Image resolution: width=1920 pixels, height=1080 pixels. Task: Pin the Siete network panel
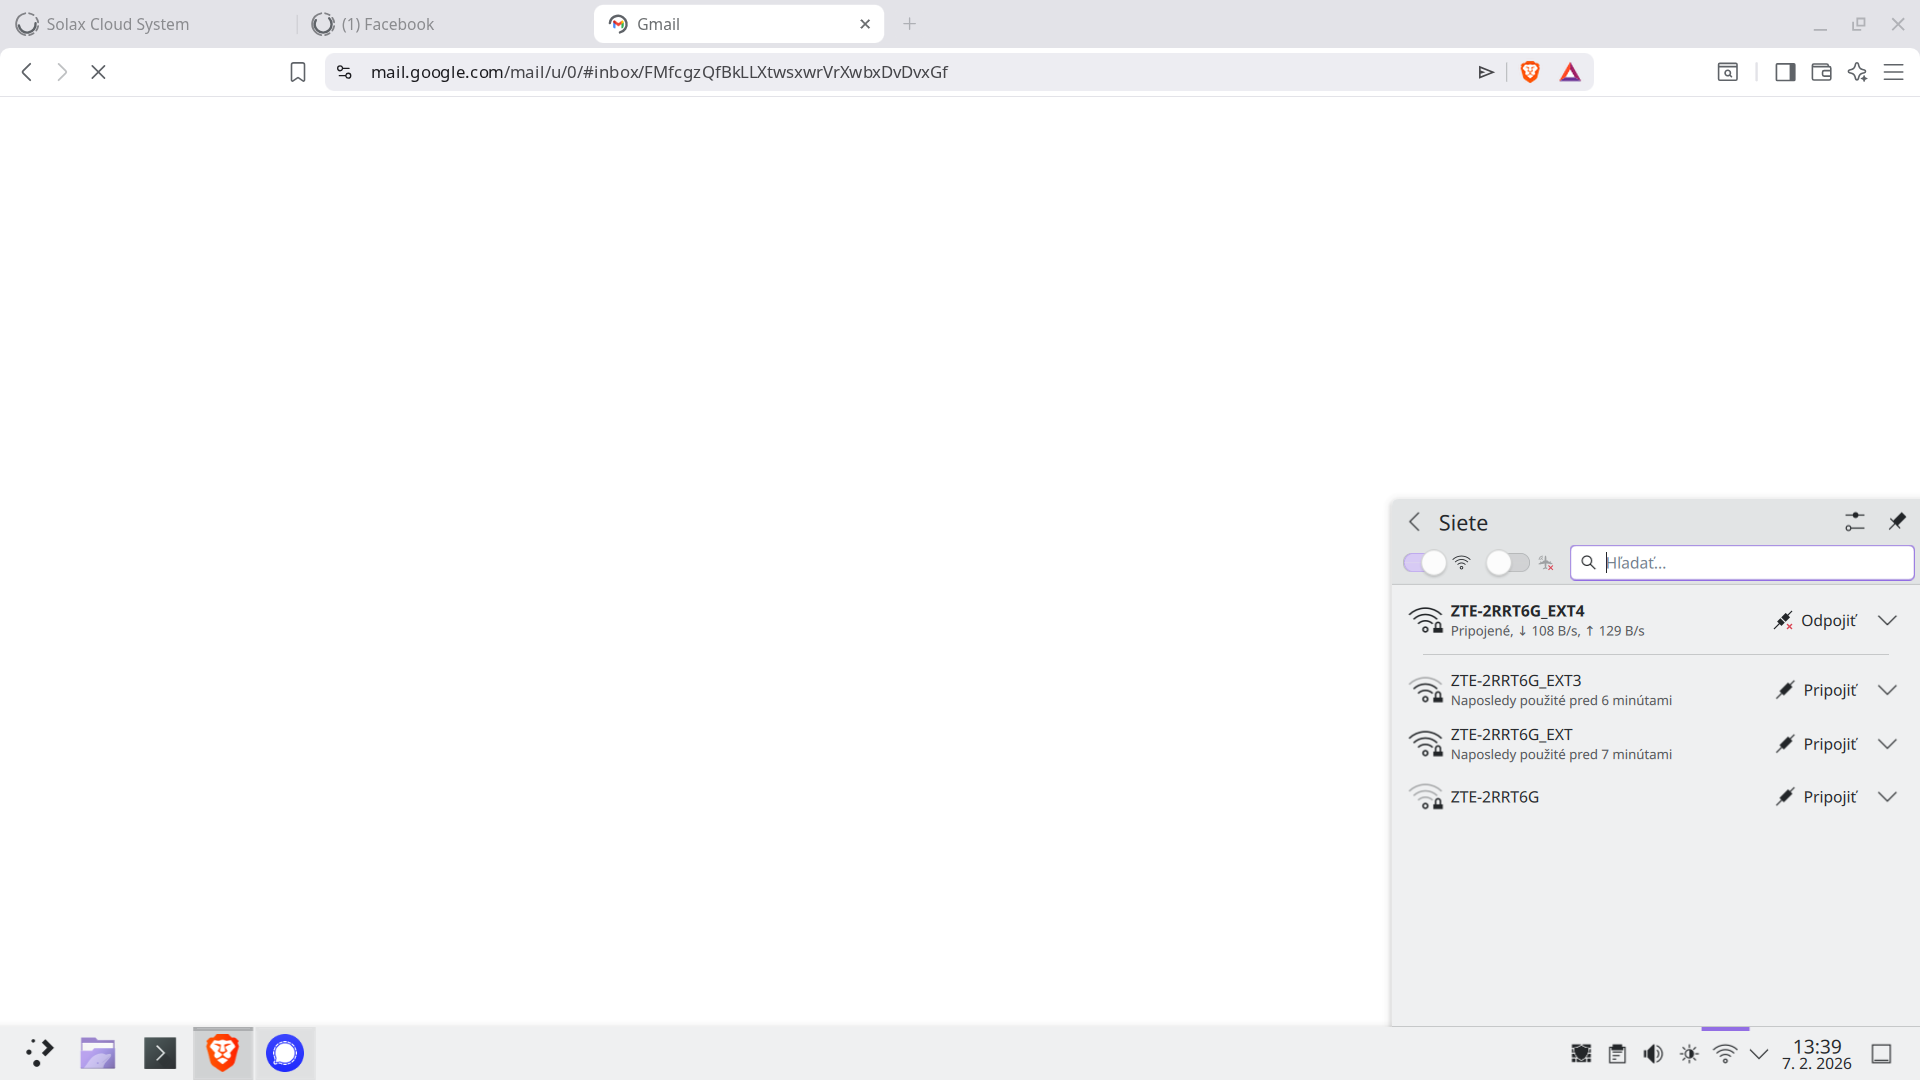pos(1897,521)
